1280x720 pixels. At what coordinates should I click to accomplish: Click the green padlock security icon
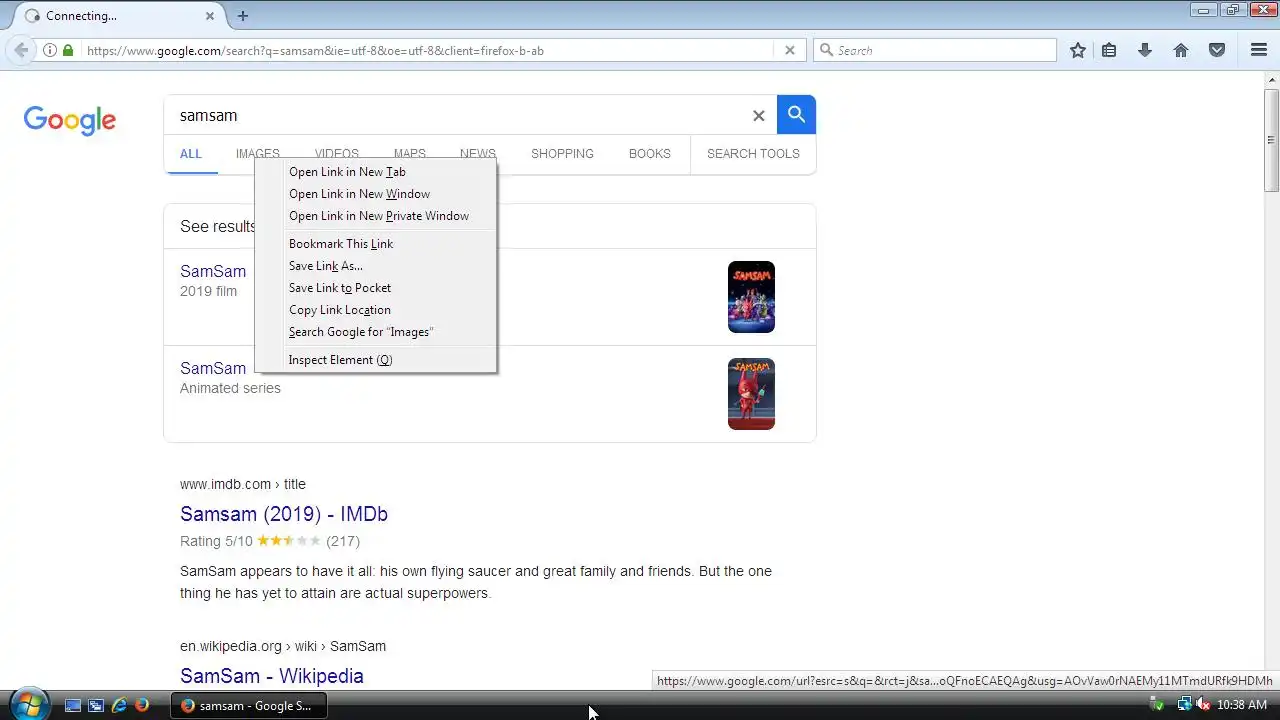[68, 50]
